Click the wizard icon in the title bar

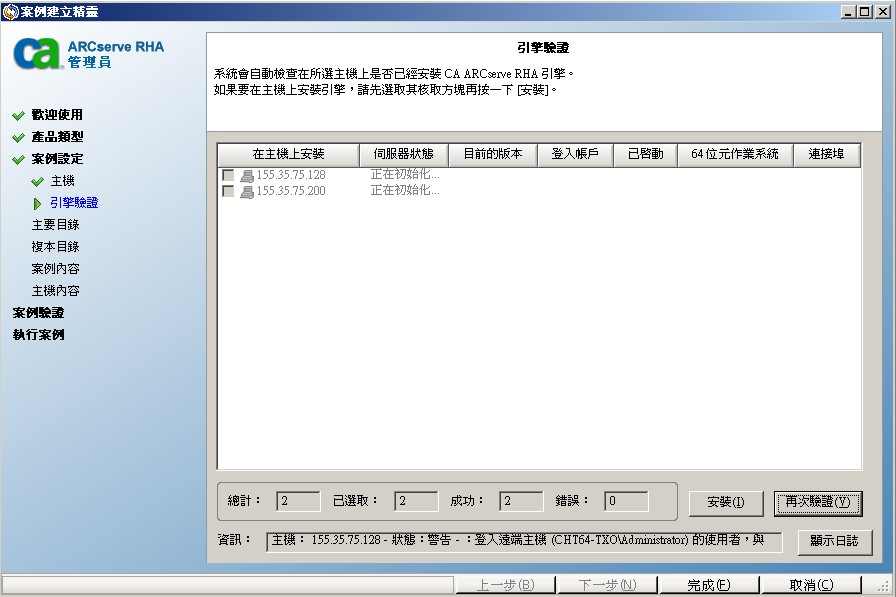(10, 10)
